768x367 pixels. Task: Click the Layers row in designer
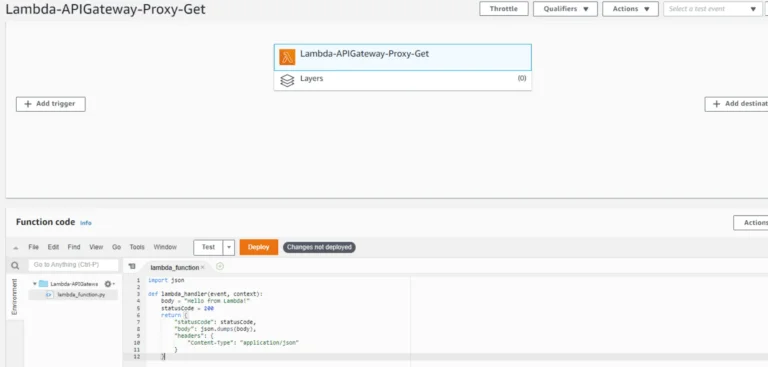pyautogui.click(x=403, y=80)
